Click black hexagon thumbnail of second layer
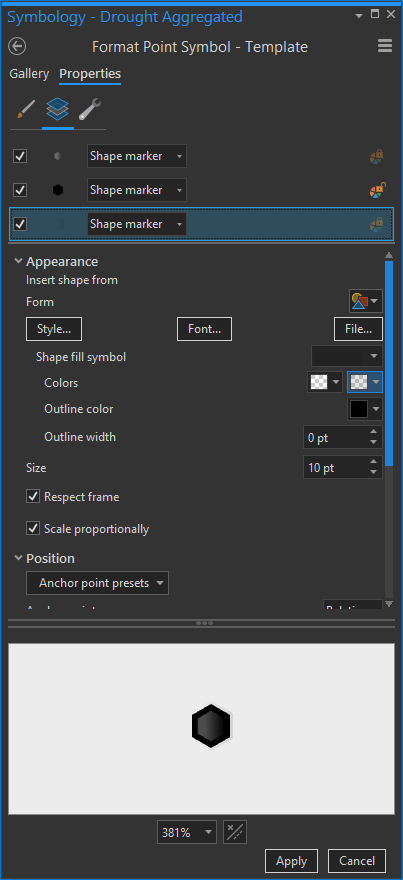This screenshot has width=403, height=880. click(58, 190)
